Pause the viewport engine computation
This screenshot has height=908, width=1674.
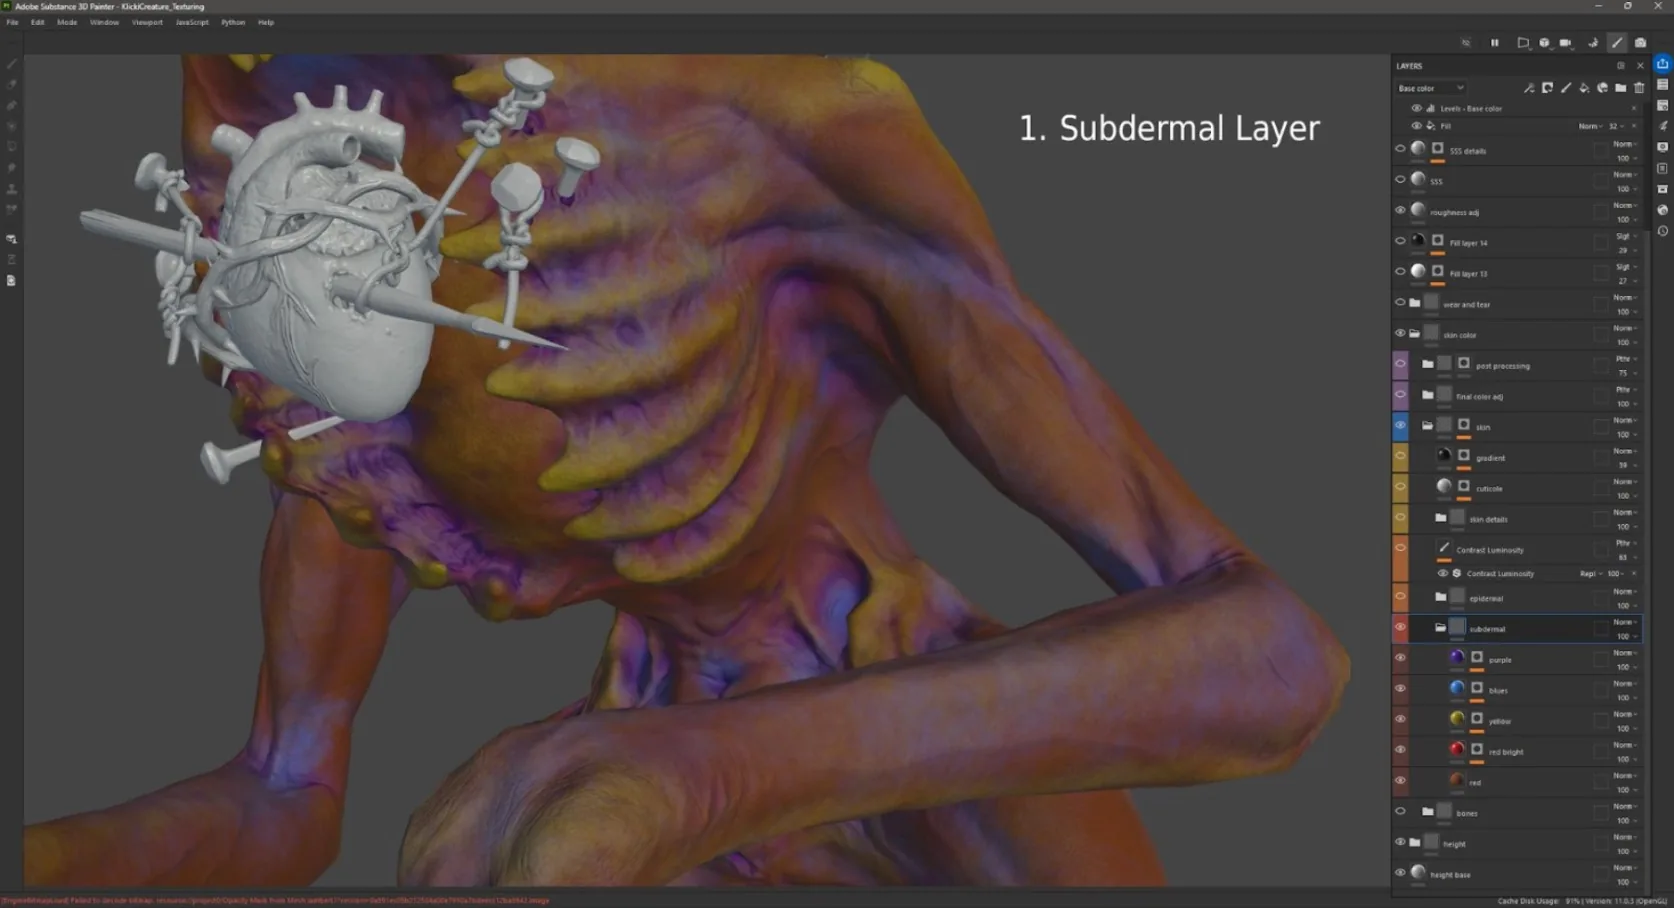coord(1495,43)
